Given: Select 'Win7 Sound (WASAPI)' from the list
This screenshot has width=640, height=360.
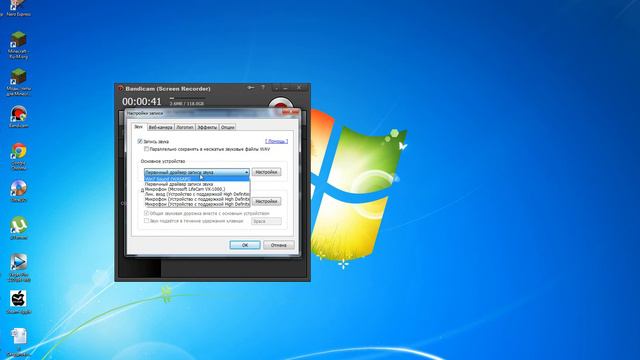Looking at the screenshot, I should 196,179.
